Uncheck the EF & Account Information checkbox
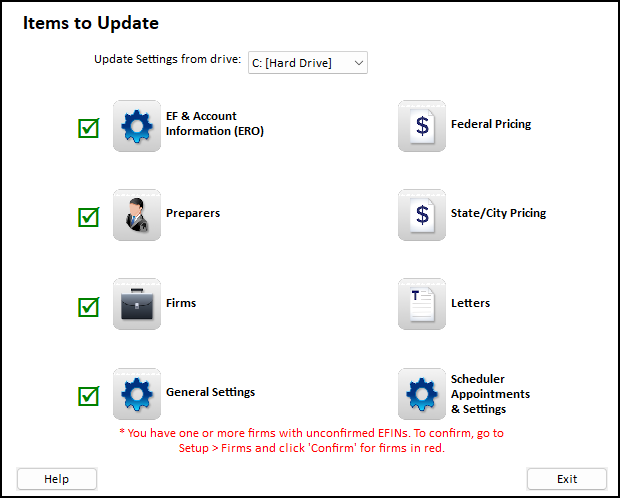The width and height of the screenshot is (620, 498). [89, 128]
